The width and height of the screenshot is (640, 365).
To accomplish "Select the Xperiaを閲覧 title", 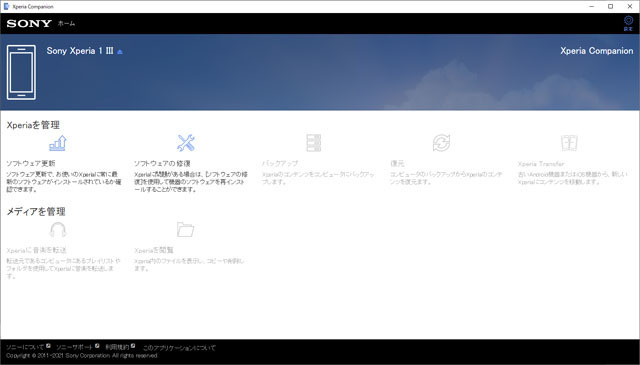I will [x=154, y=250].
